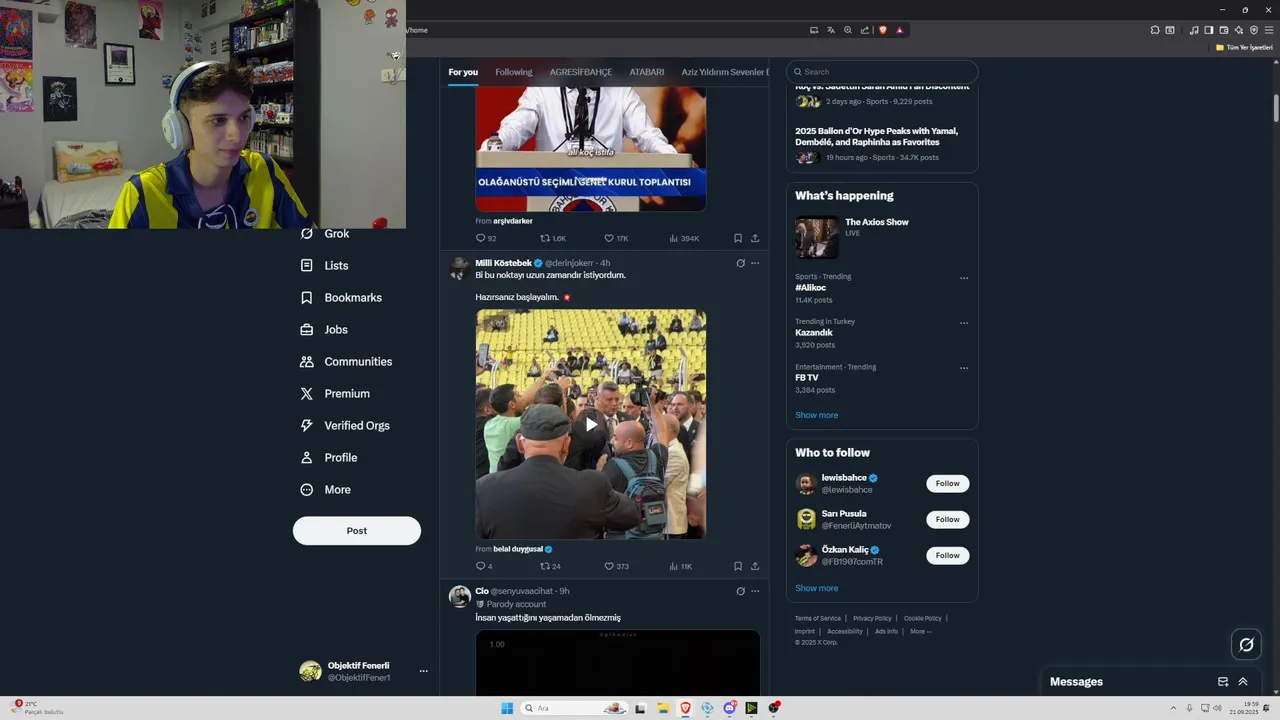
Task: Open the Tüm Yer İşaretleri bookmarks folder
Action: pyautogui.click(x=1244, y=47)
